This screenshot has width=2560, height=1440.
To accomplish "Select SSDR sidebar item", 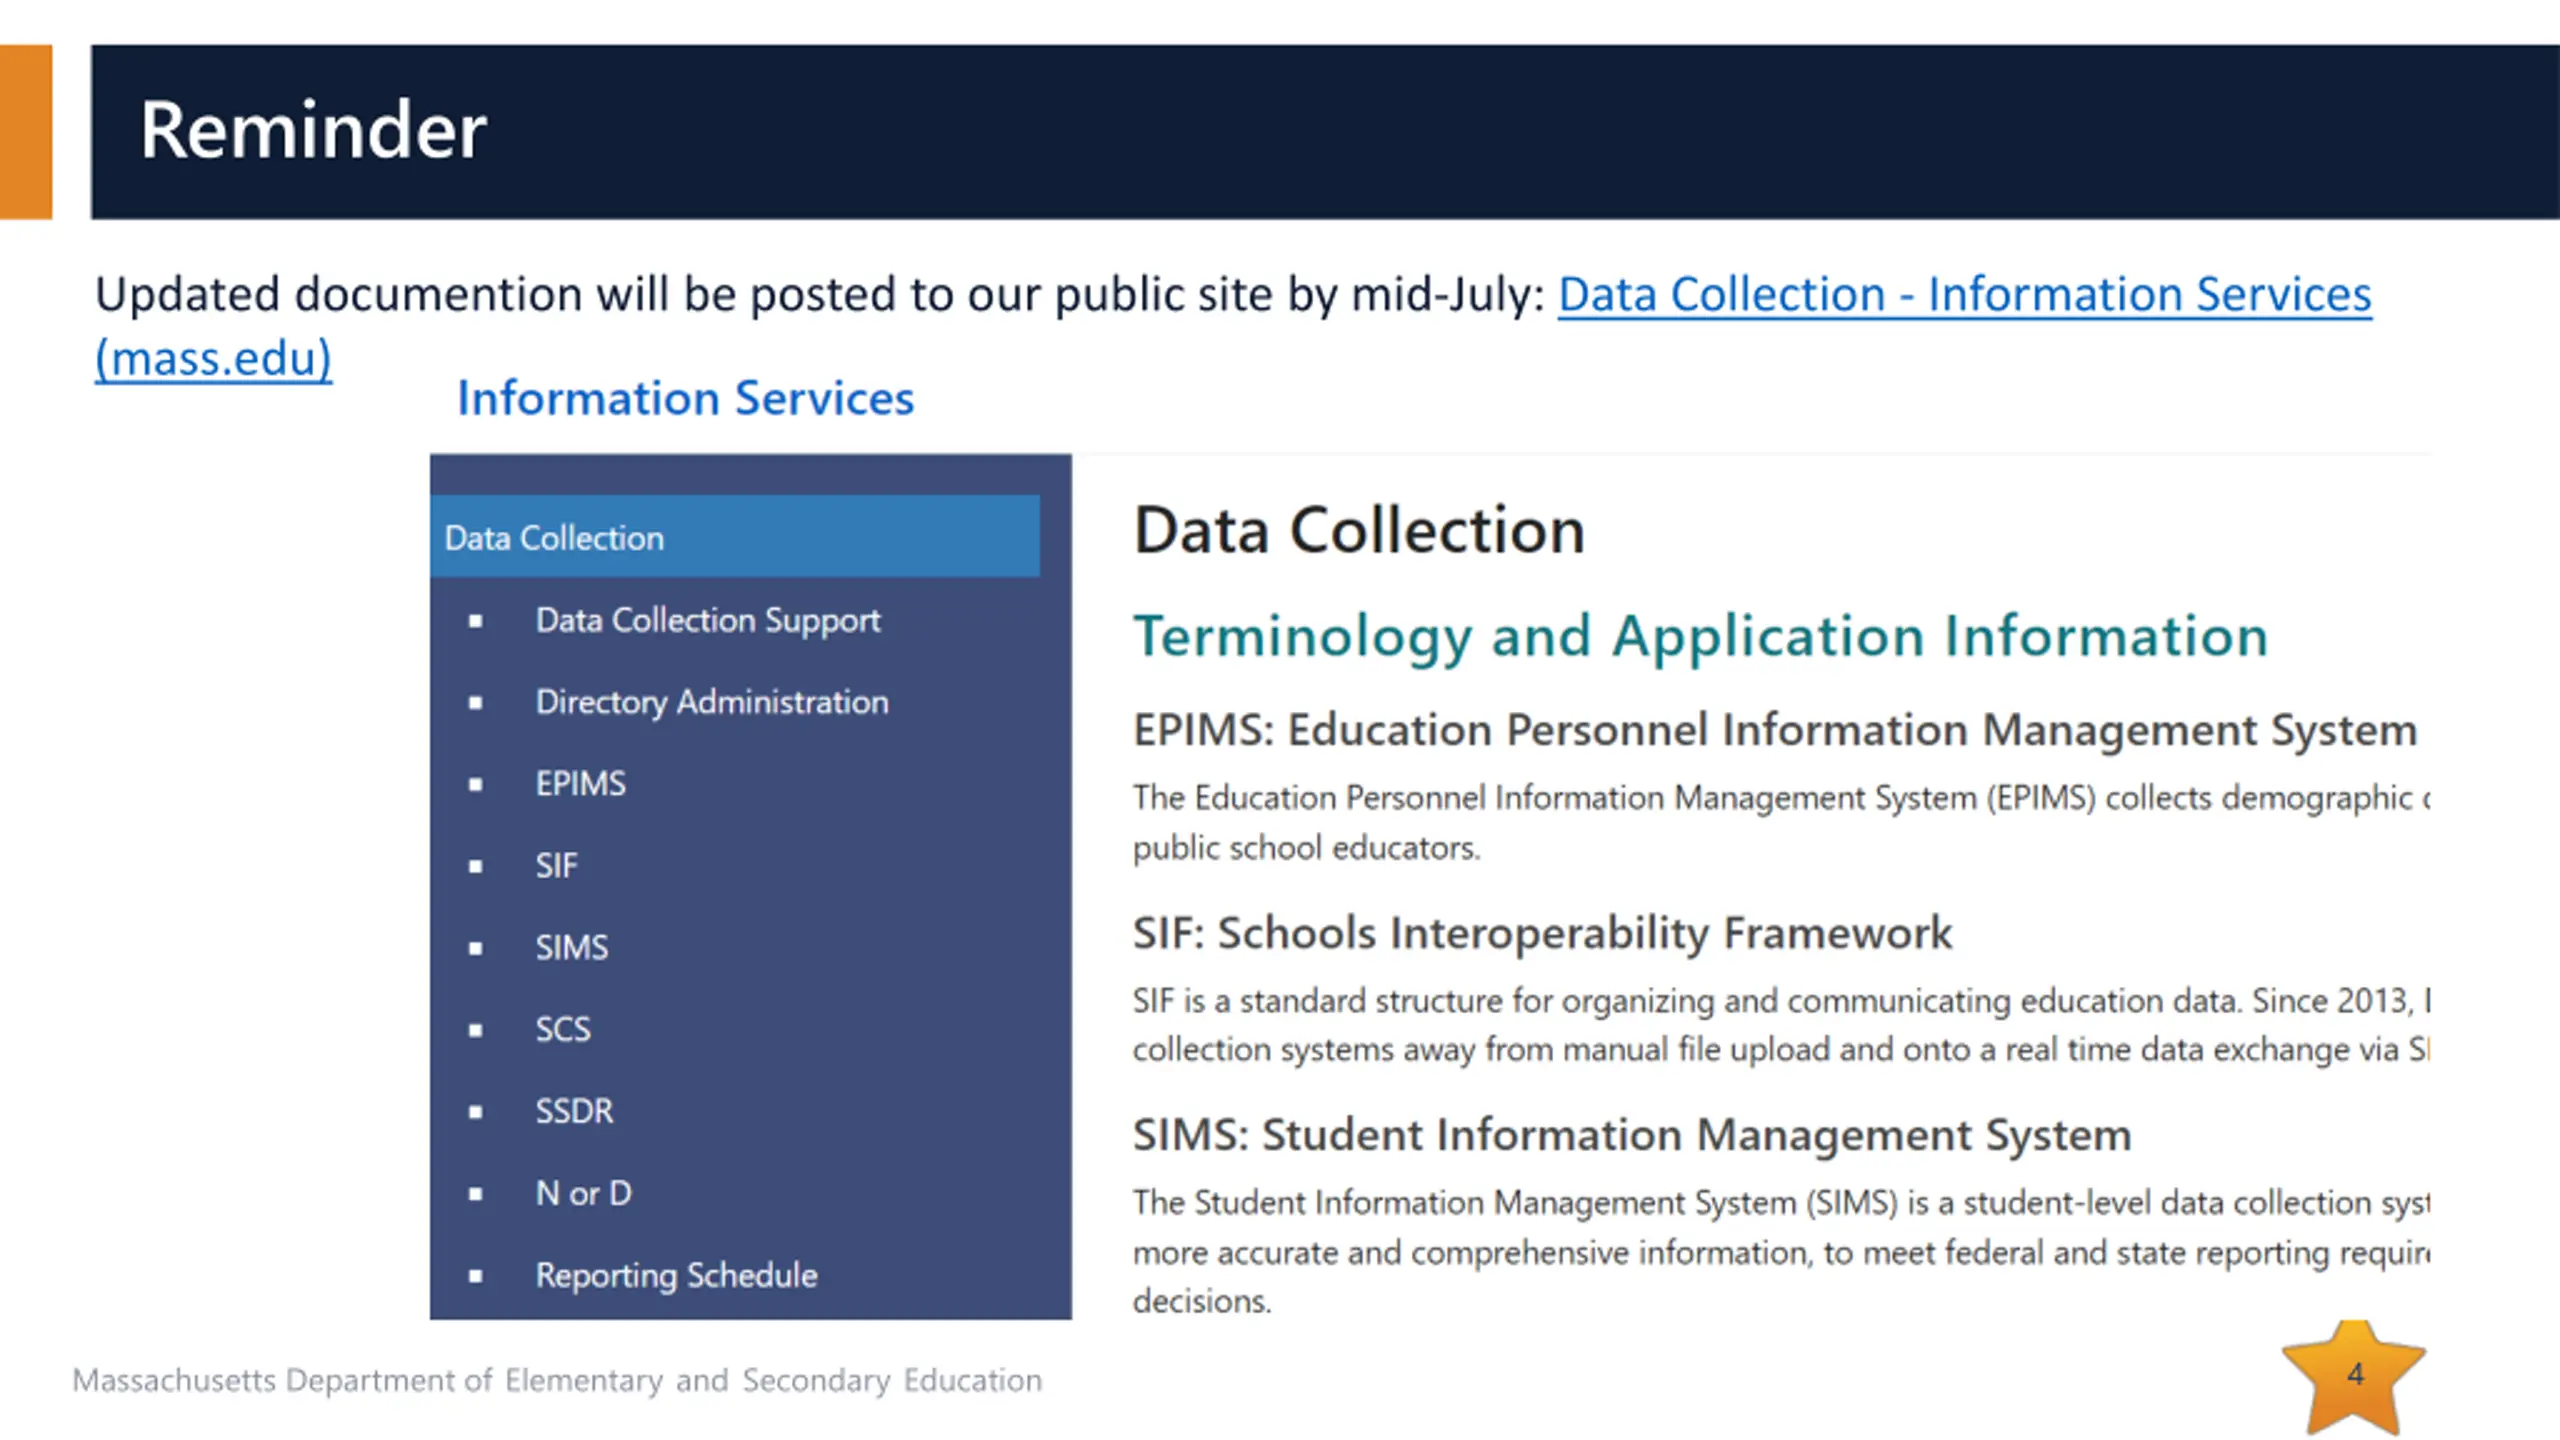I will [574, 1112].
